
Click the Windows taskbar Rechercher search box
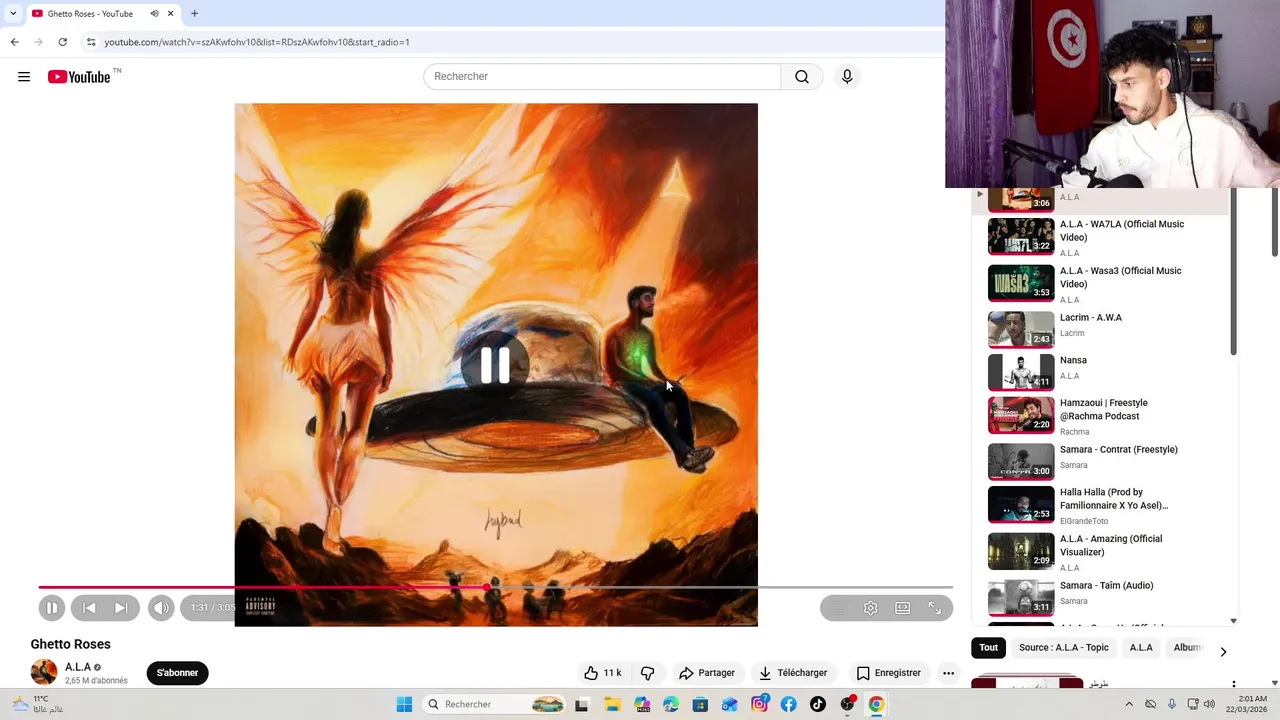click(495, 705)
